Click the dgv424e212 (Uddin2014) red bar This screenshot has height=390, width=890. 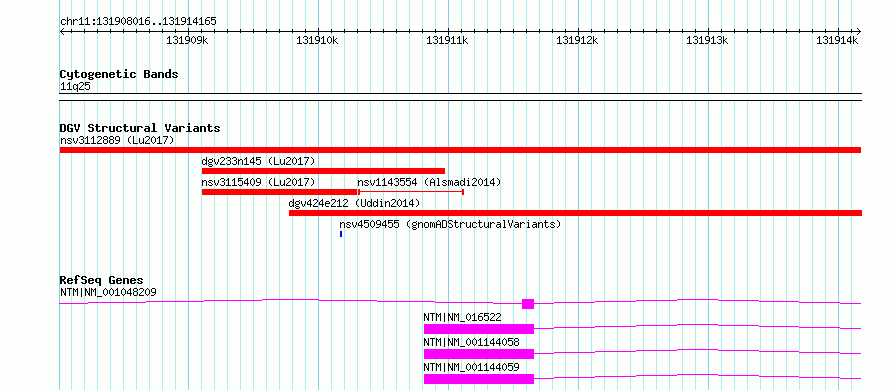click(x=575, y=213)
